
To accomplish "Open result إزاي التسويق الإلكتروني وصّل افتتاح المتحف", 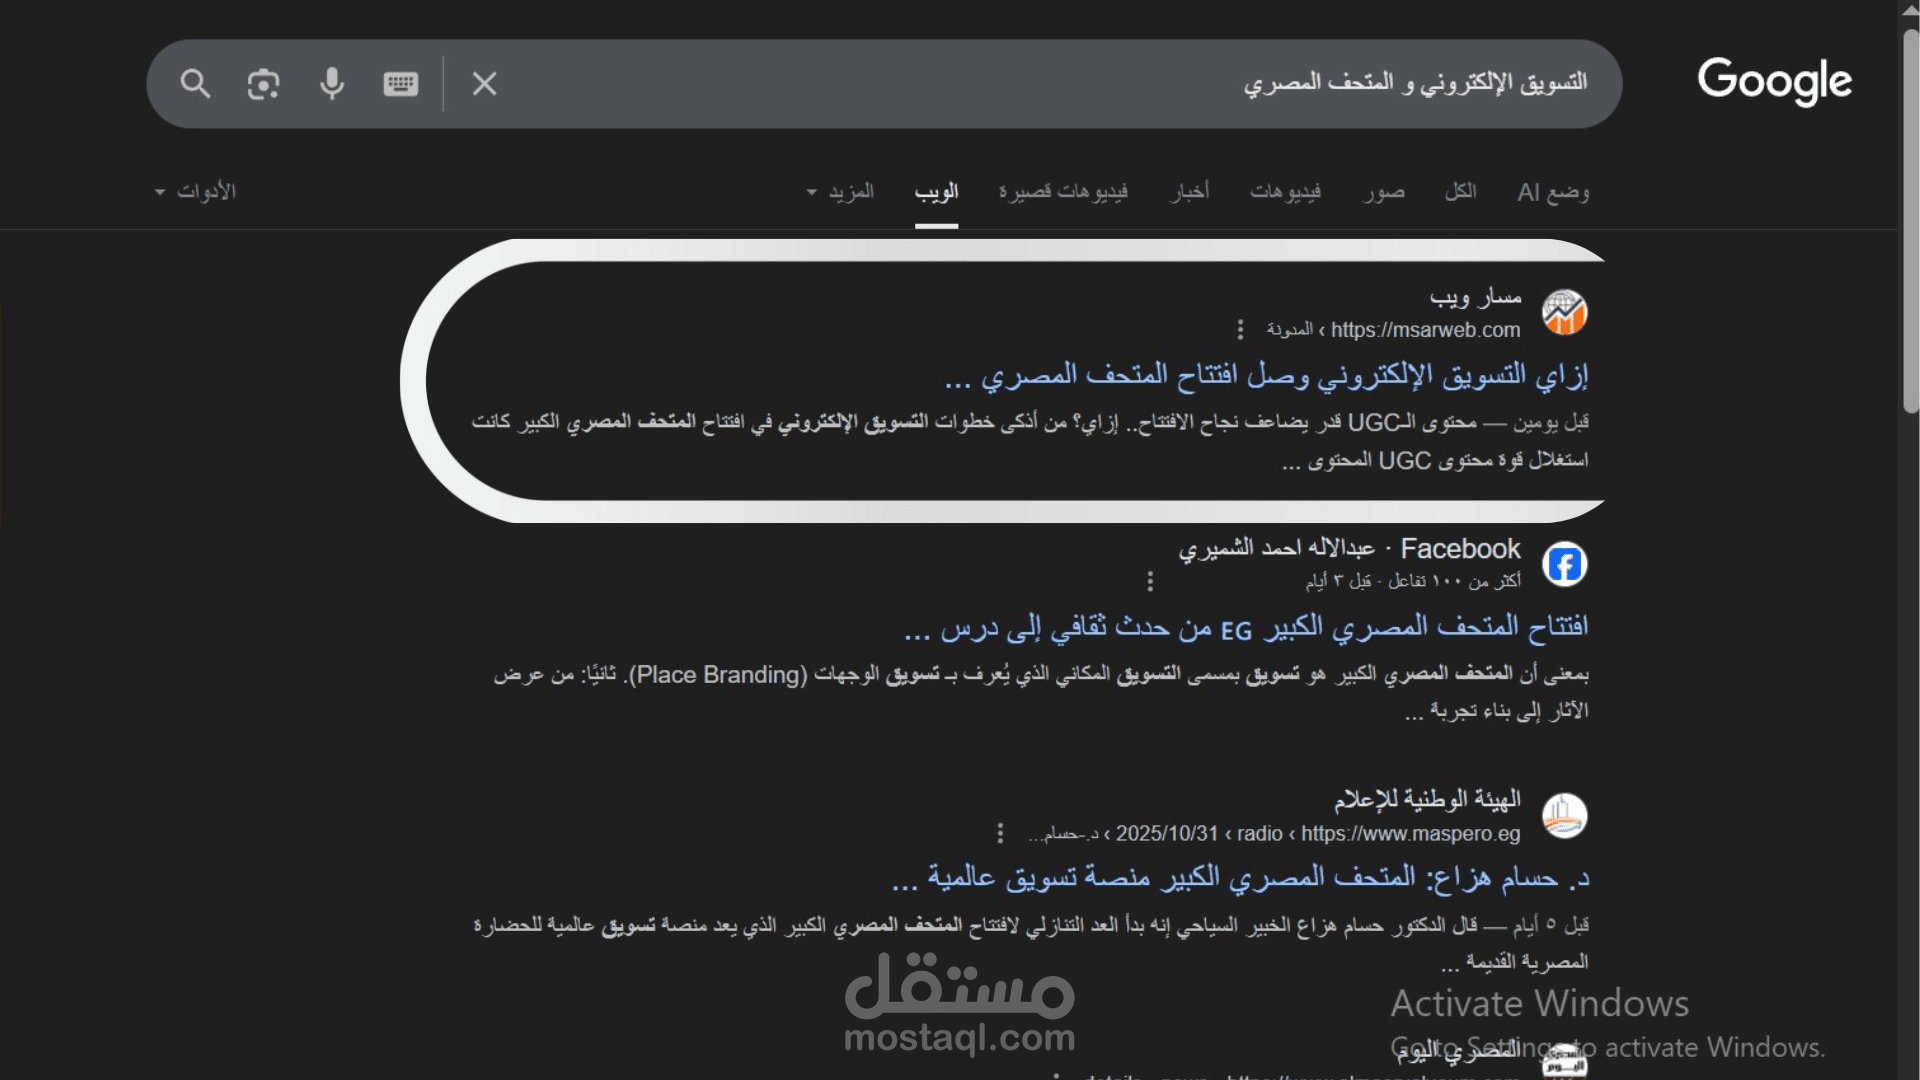I will tap(1266, 376).
